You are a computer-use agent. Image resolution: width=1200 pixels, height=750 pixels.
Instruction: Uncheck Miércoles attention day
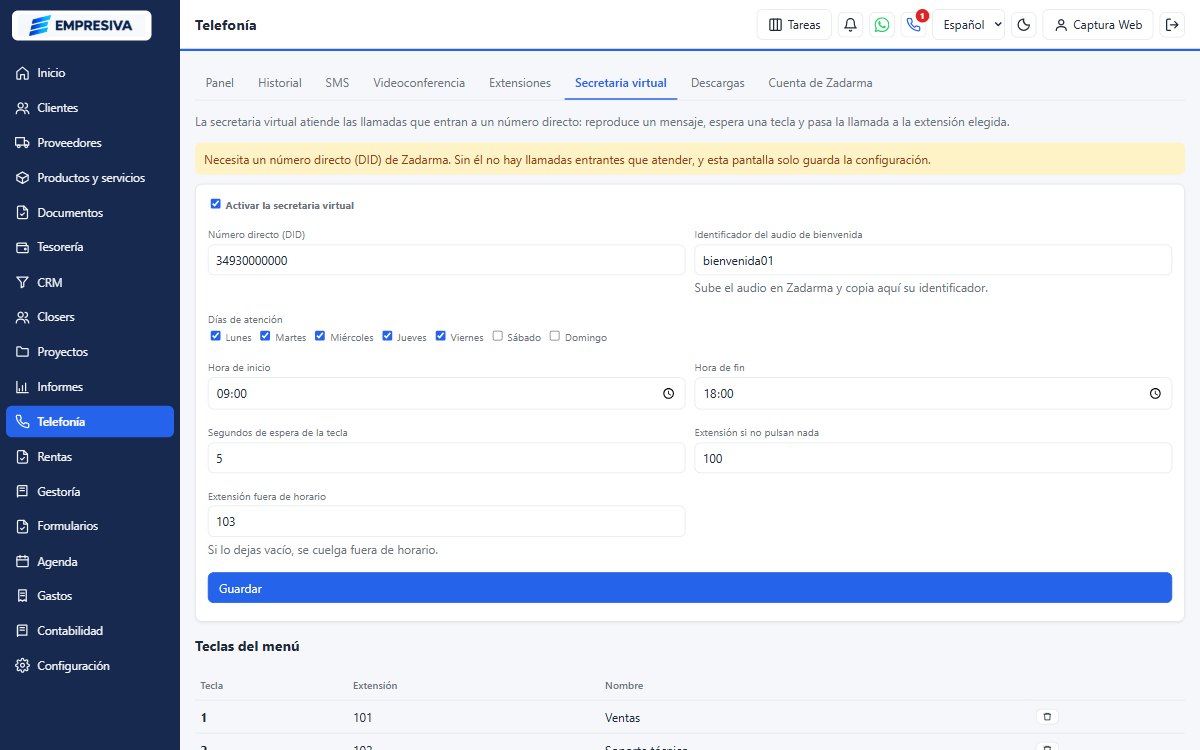click(320, 337)
